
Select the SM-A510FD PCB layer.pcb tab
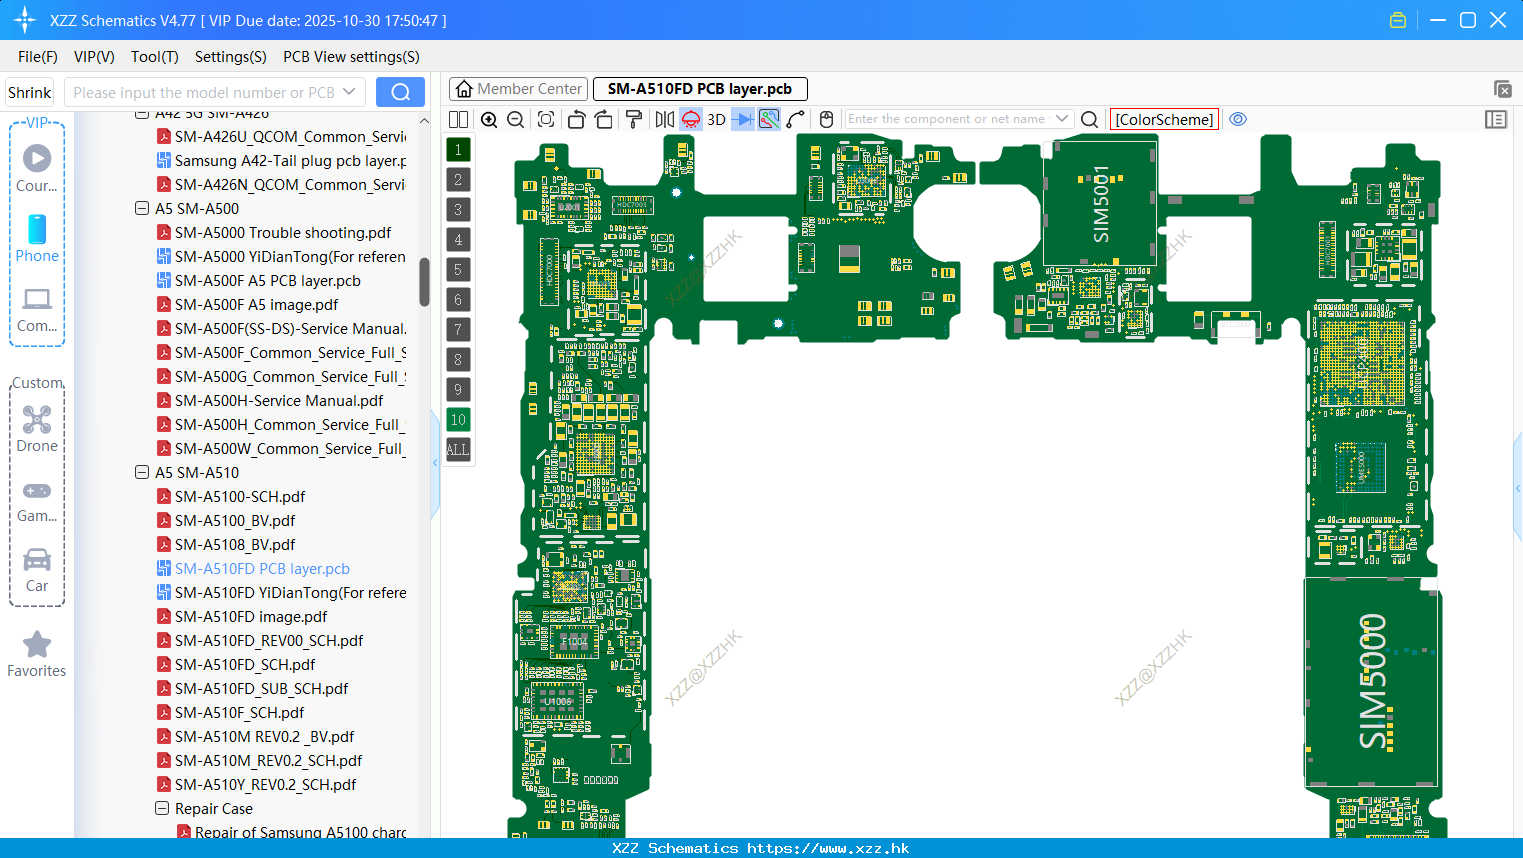coord(700,89)
